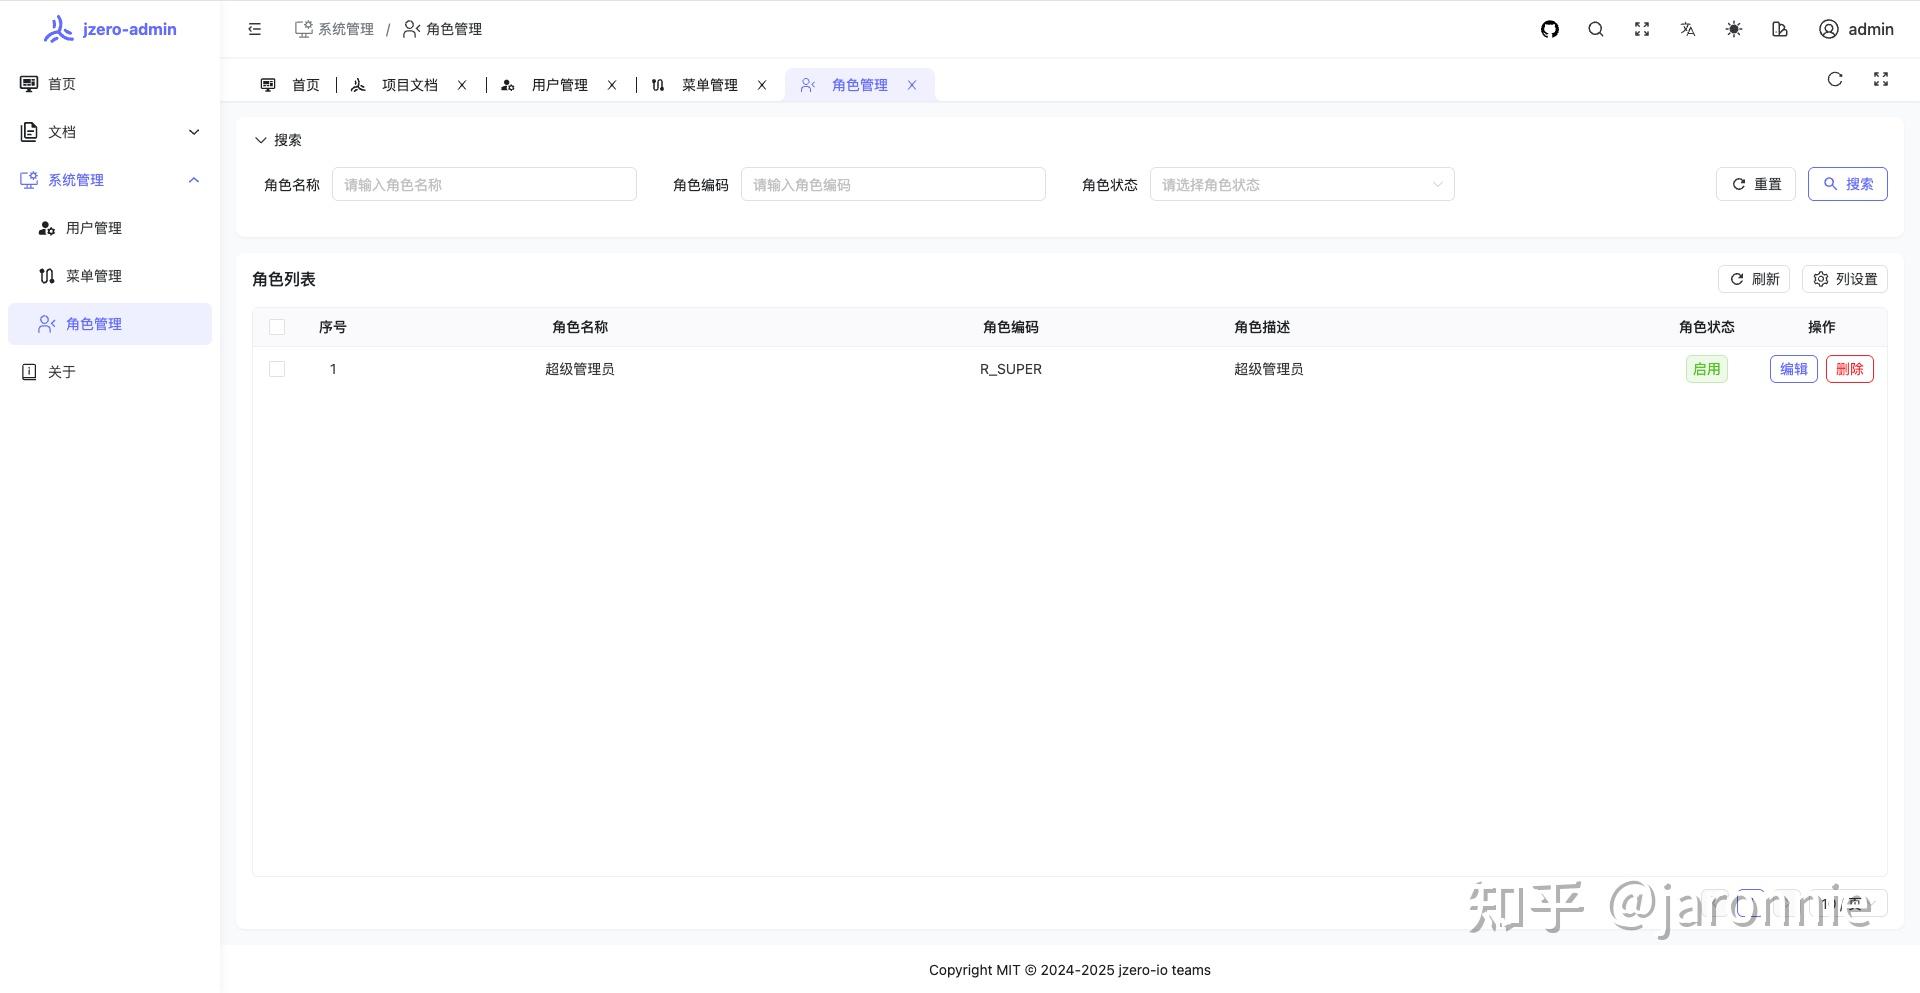Go to 首页 in the sidebar

[x=110, y=84]
